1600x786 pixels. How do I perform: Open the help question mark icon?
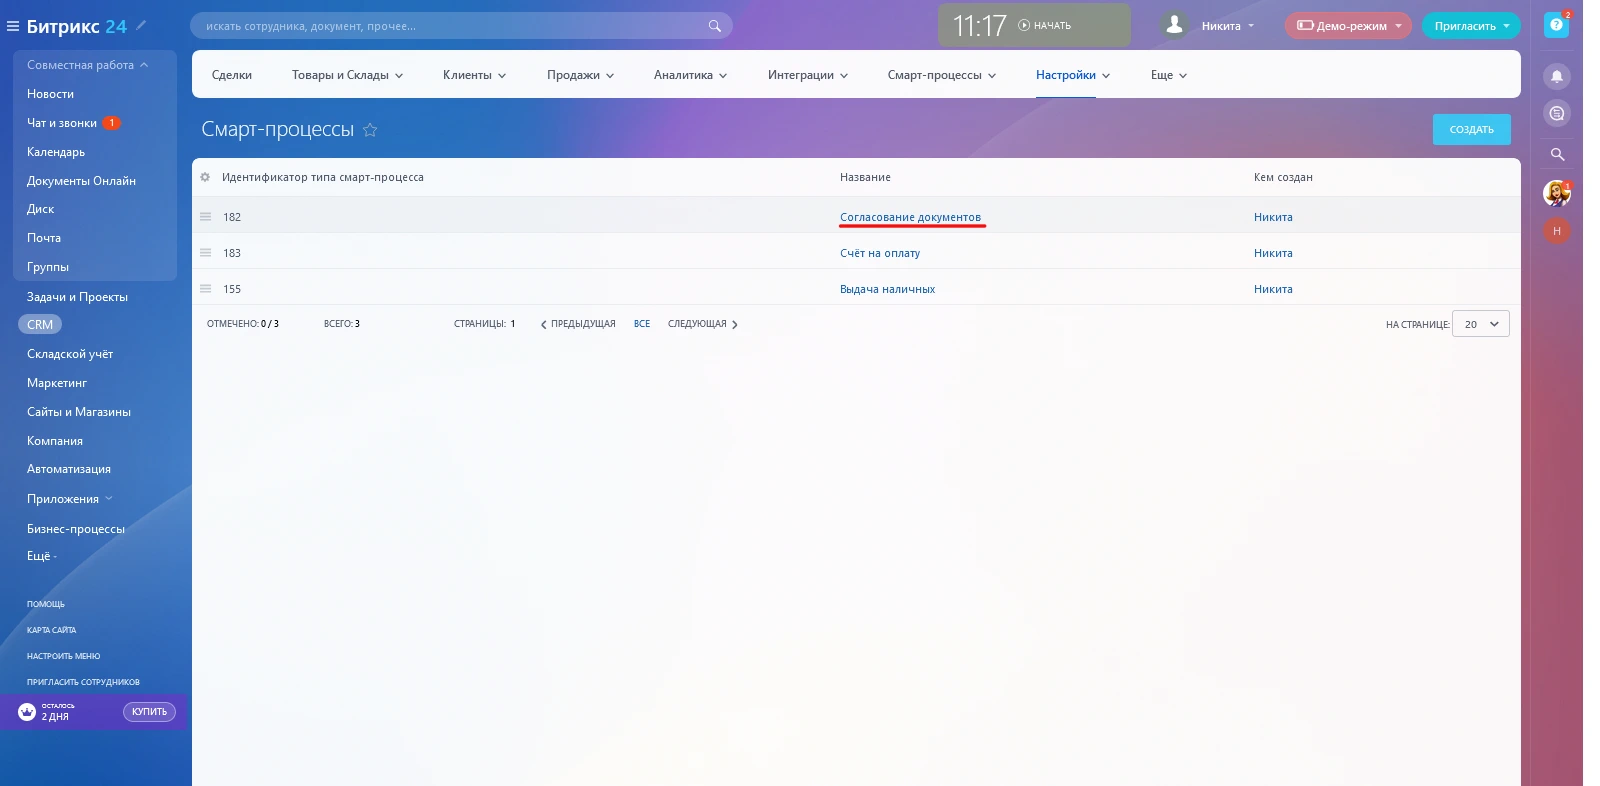[1556, 25]
